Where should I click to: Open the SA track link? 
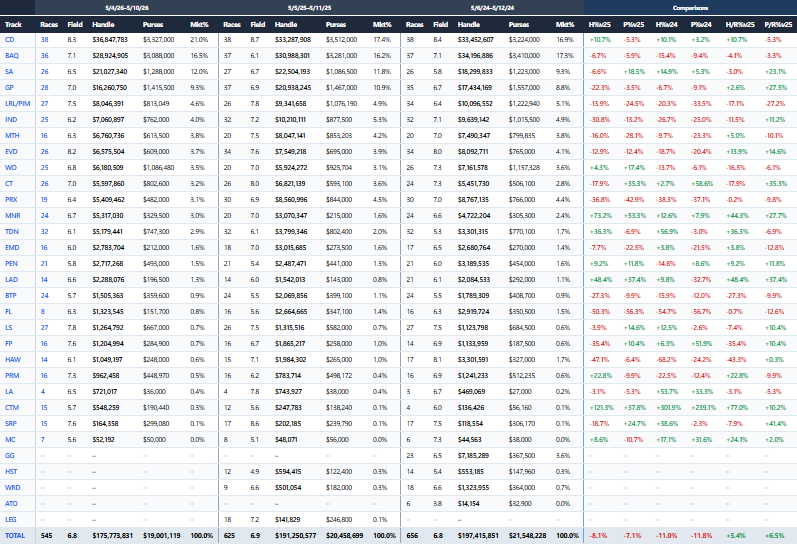(9, 72)
